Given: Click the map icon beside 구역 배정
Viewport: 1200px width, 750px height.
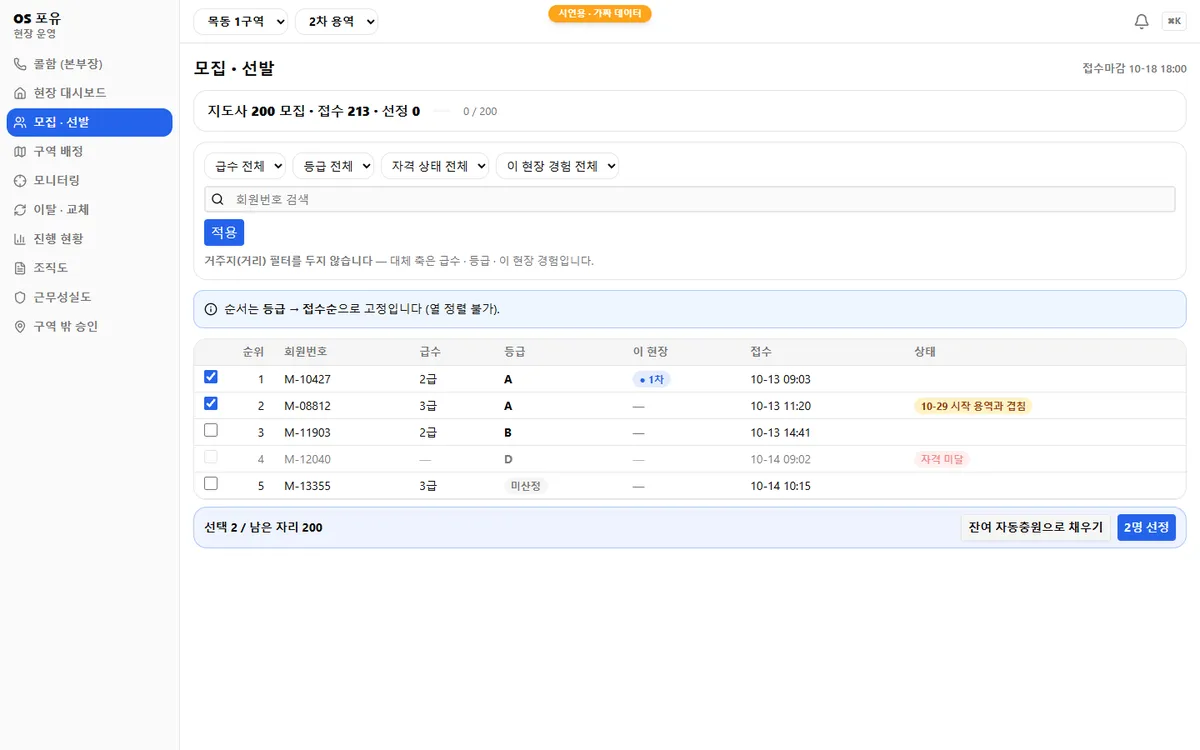Looking at the screenshot, I should (x=20, y=151).
